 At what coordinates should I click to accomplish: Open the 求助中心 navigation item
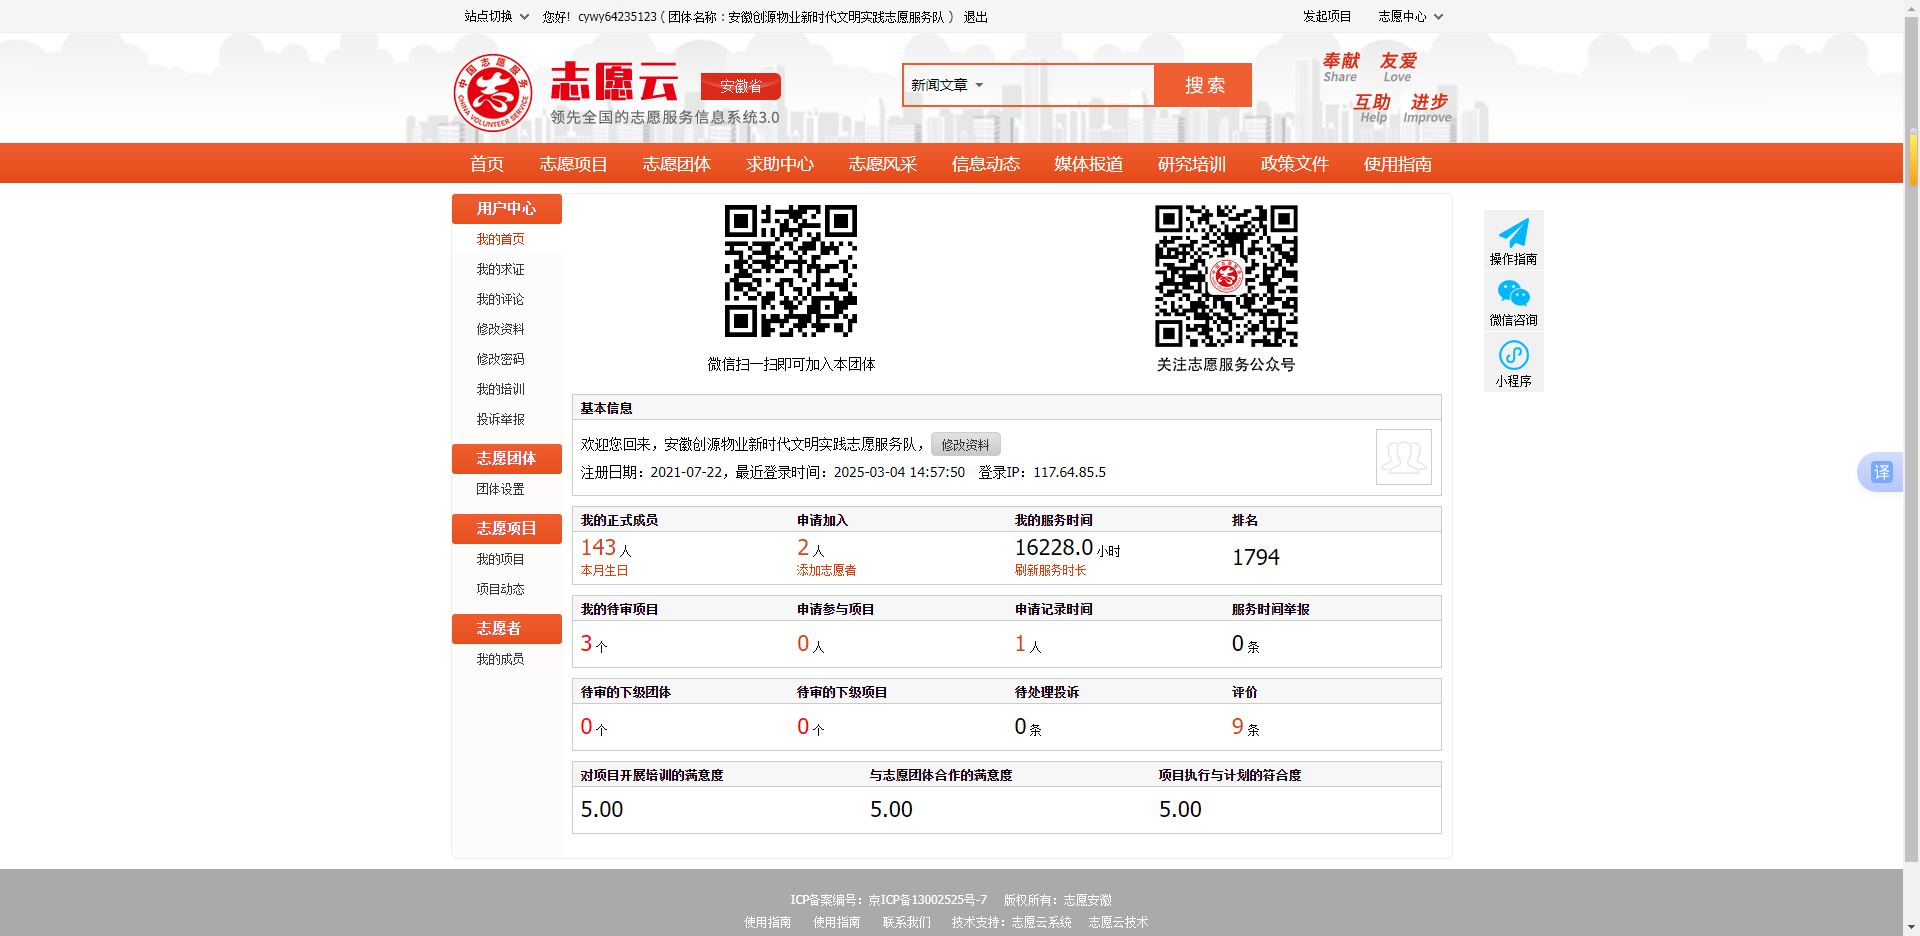(x=780, y=164)
